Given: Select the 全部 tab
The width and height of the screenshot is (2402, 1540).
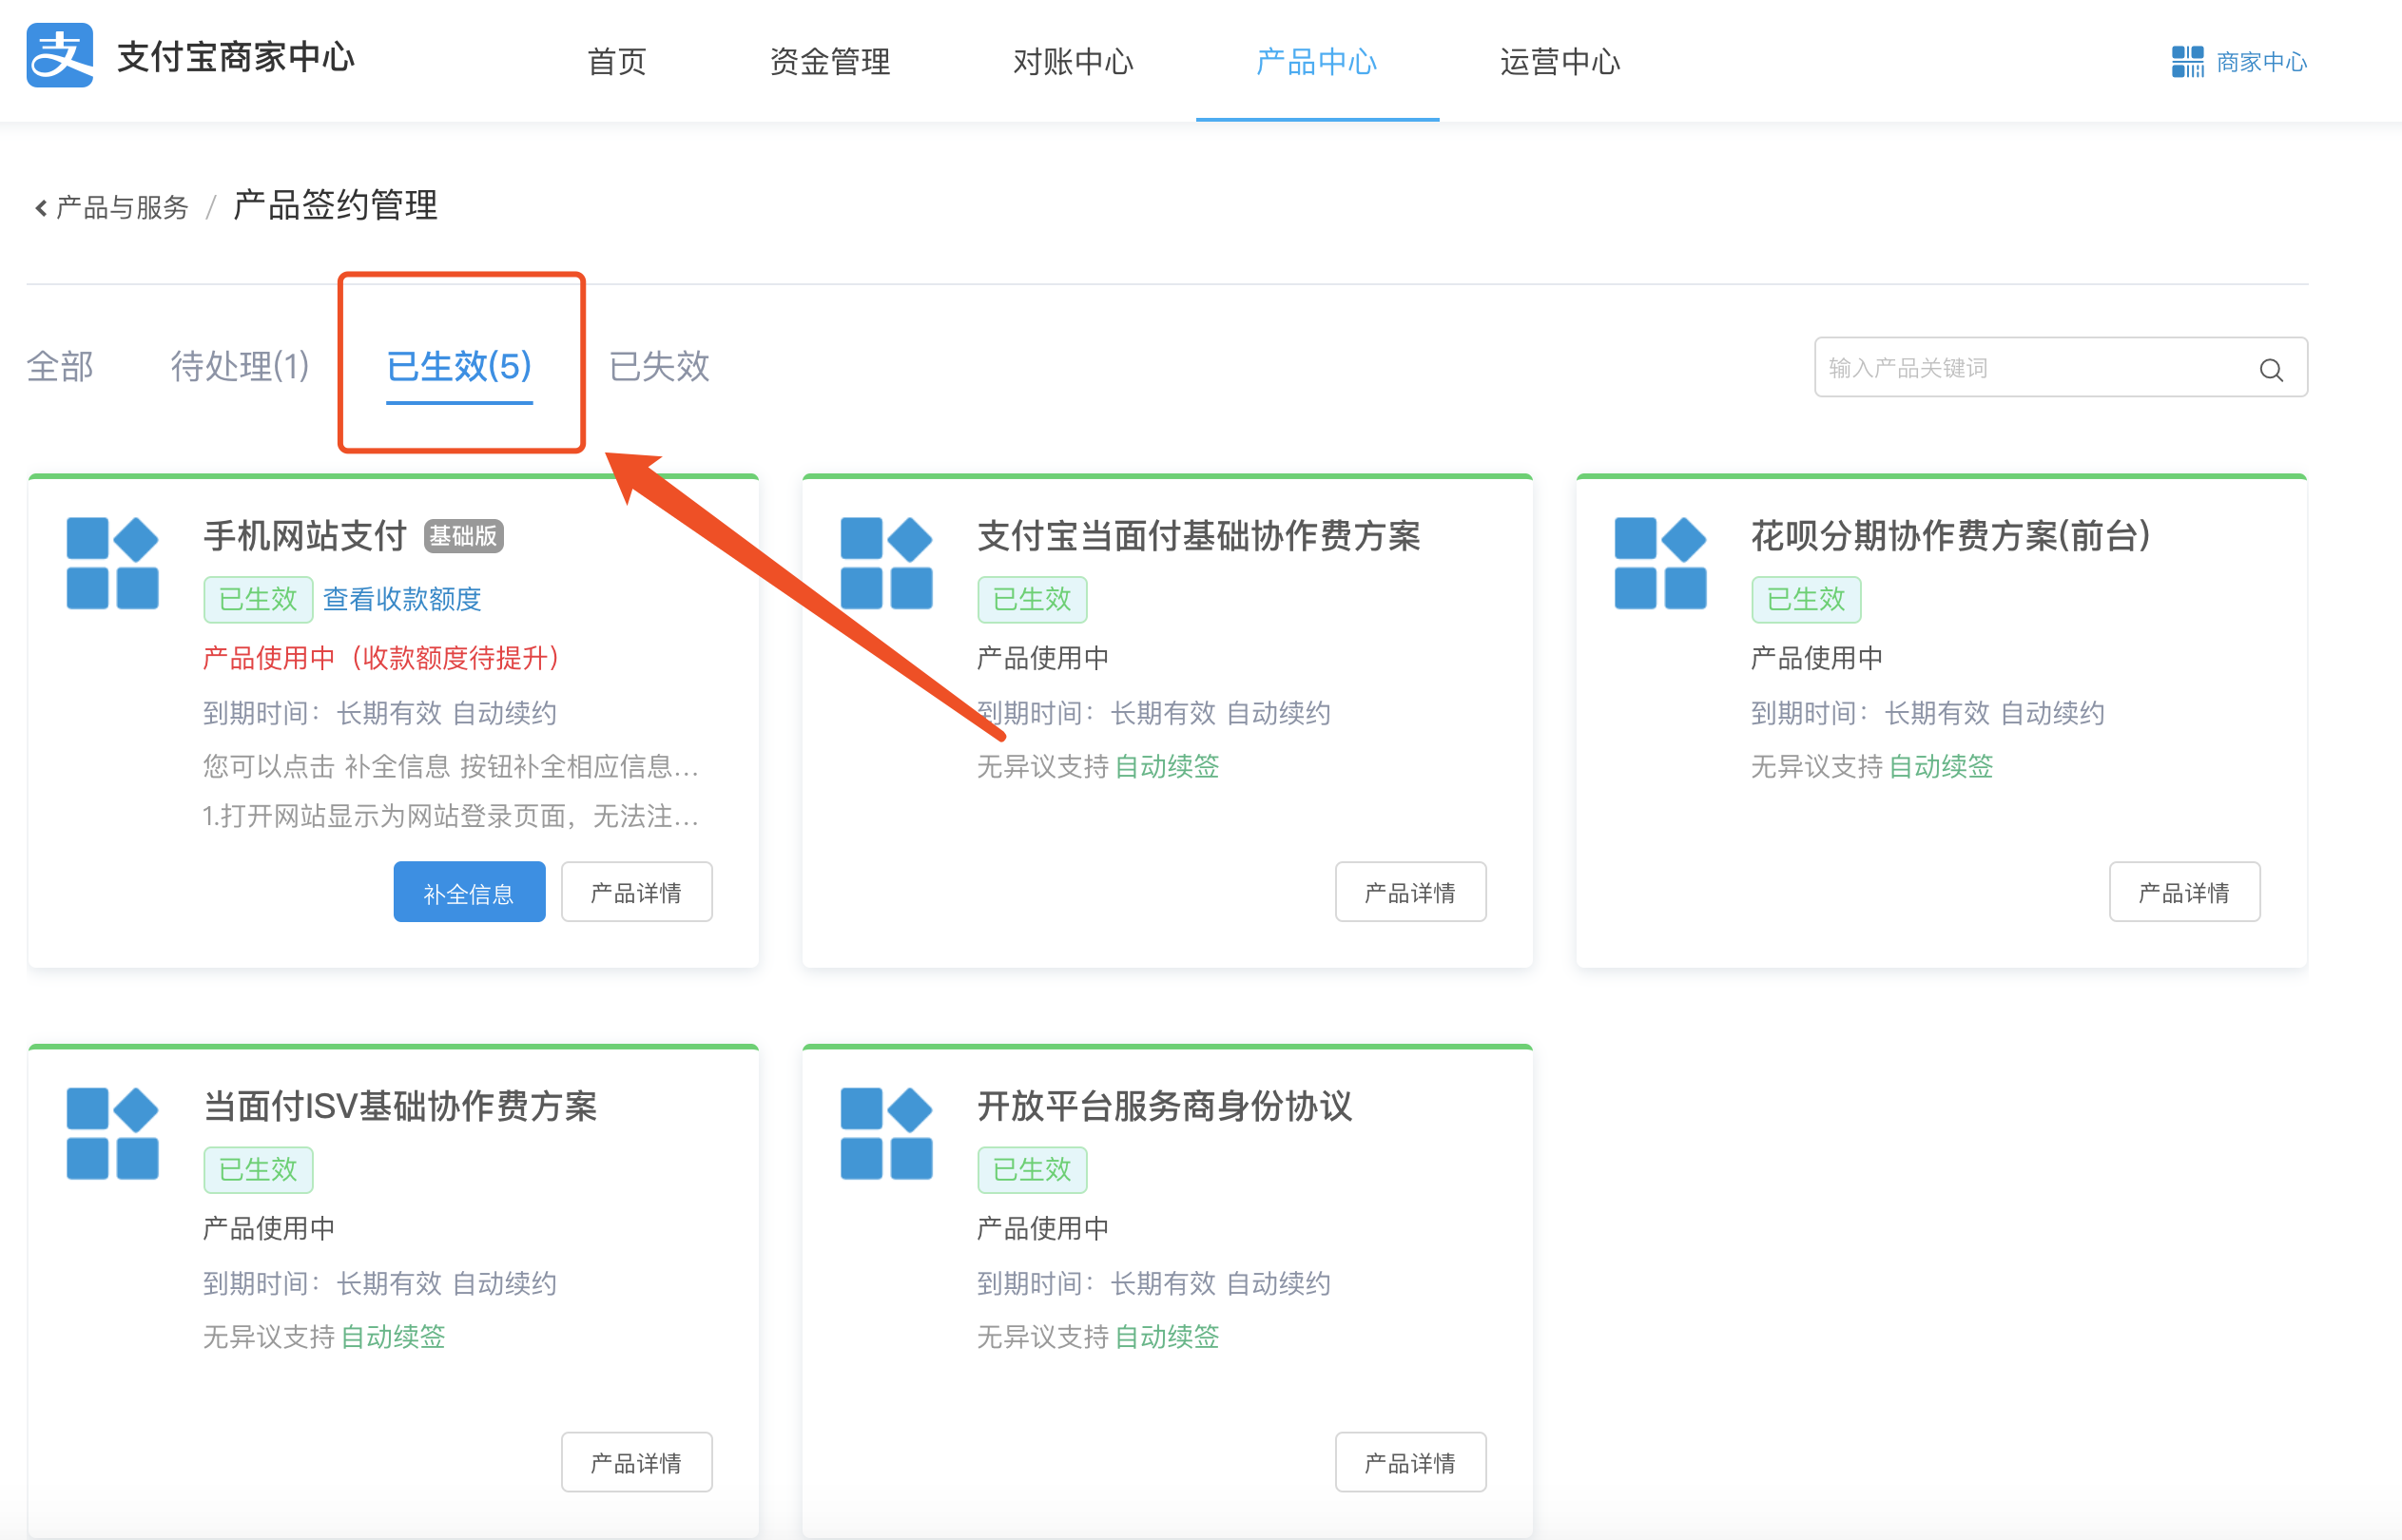Looking at the screenshot, I should 60,366.
